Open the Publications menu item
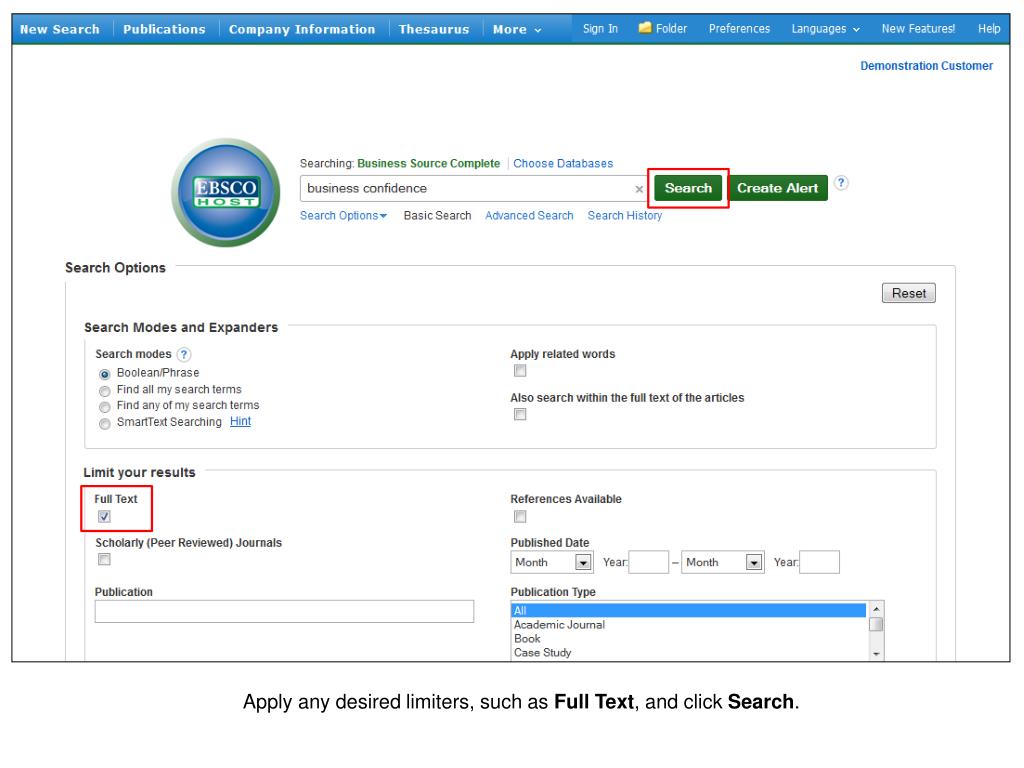Screen dimensions: 1024x768 point(164,29)
